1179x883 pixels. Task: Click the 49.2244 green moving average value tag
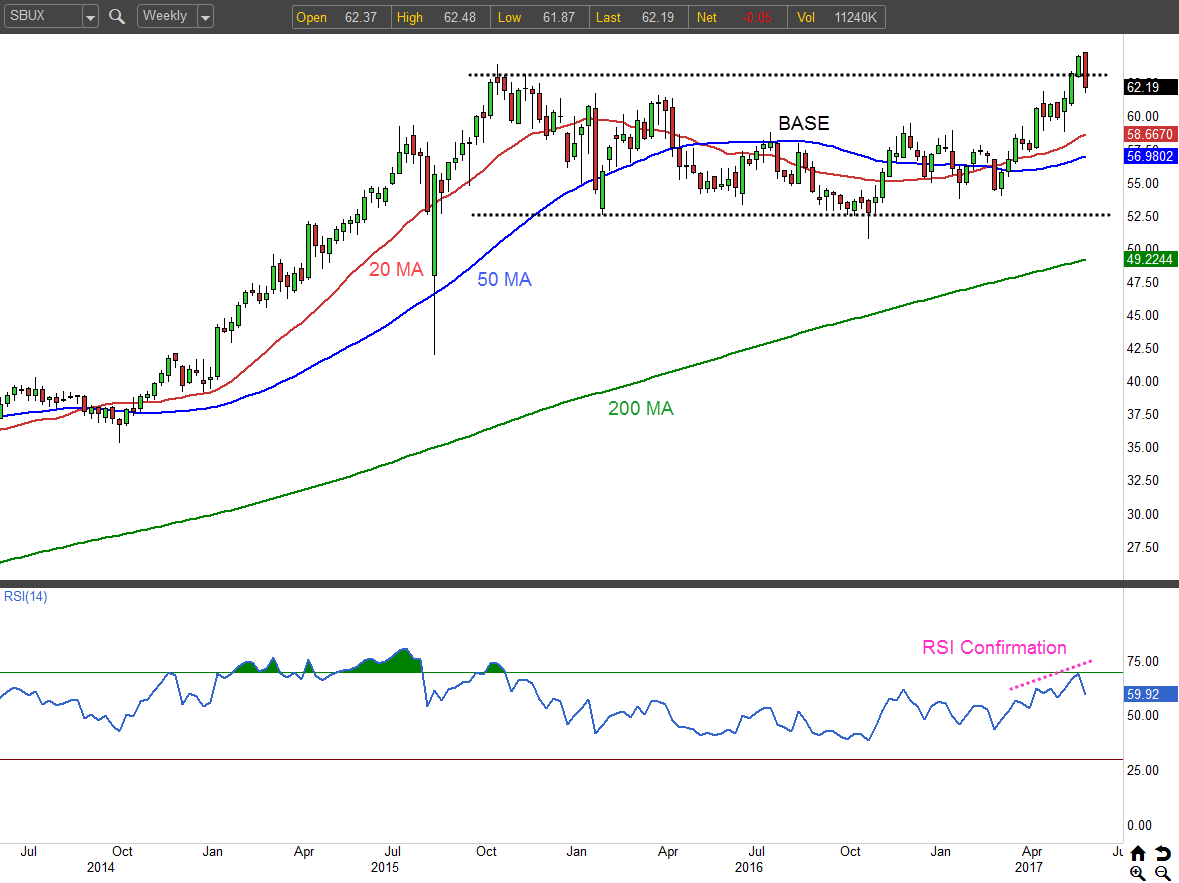click(1150, 259)
